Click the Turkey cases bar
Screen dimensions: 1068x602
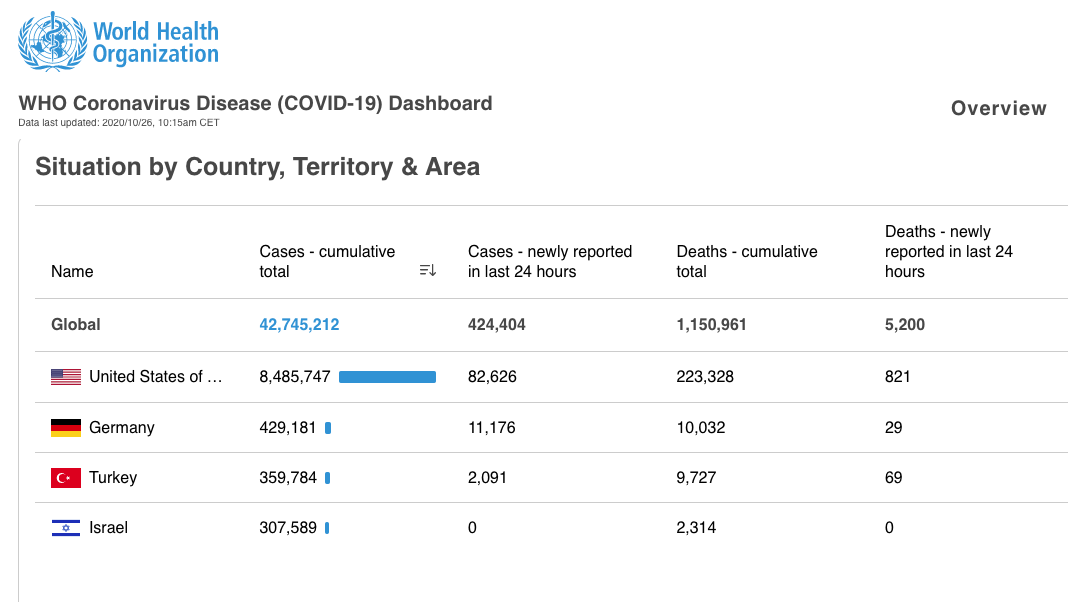[x=328, y=478]
